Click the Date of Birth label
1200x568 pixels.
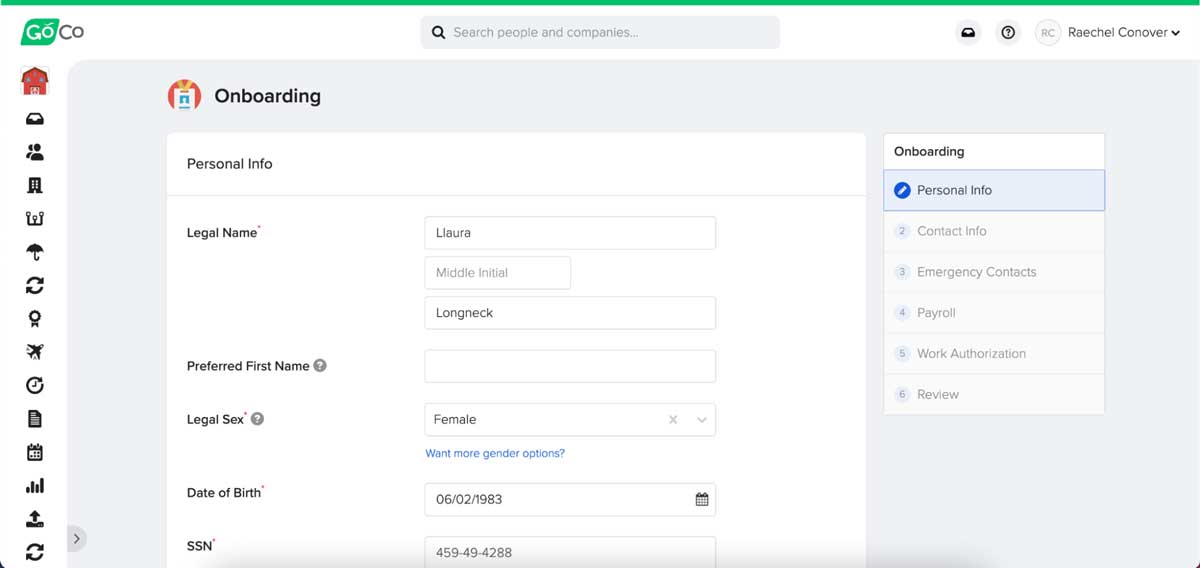click(224, 493)
